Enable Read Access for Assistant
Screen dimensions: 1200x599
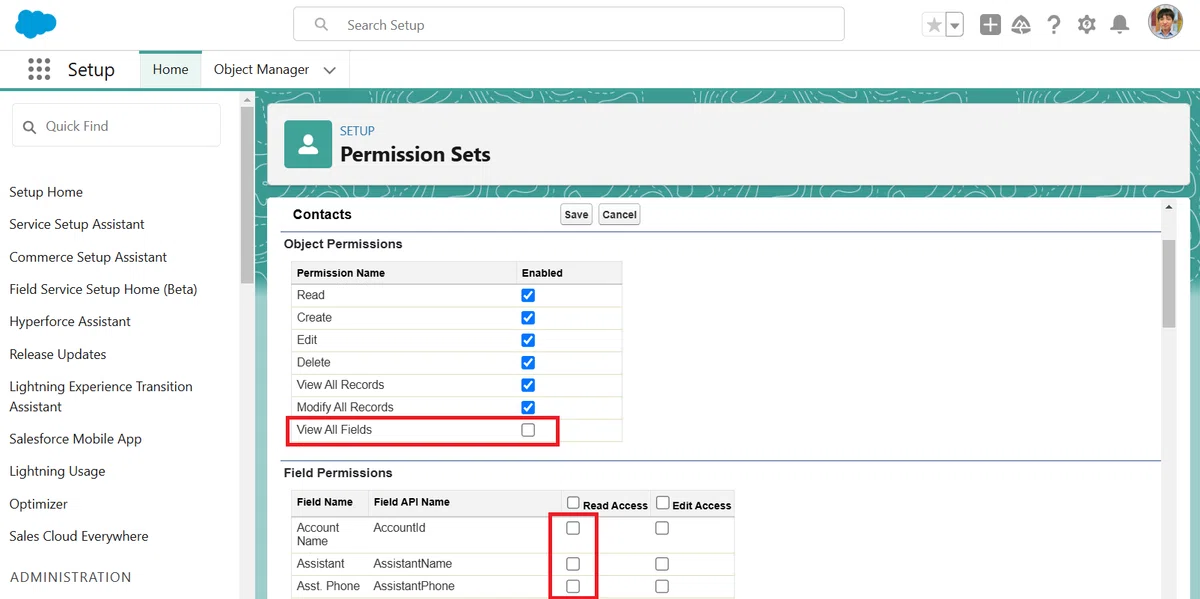point(573,564)
